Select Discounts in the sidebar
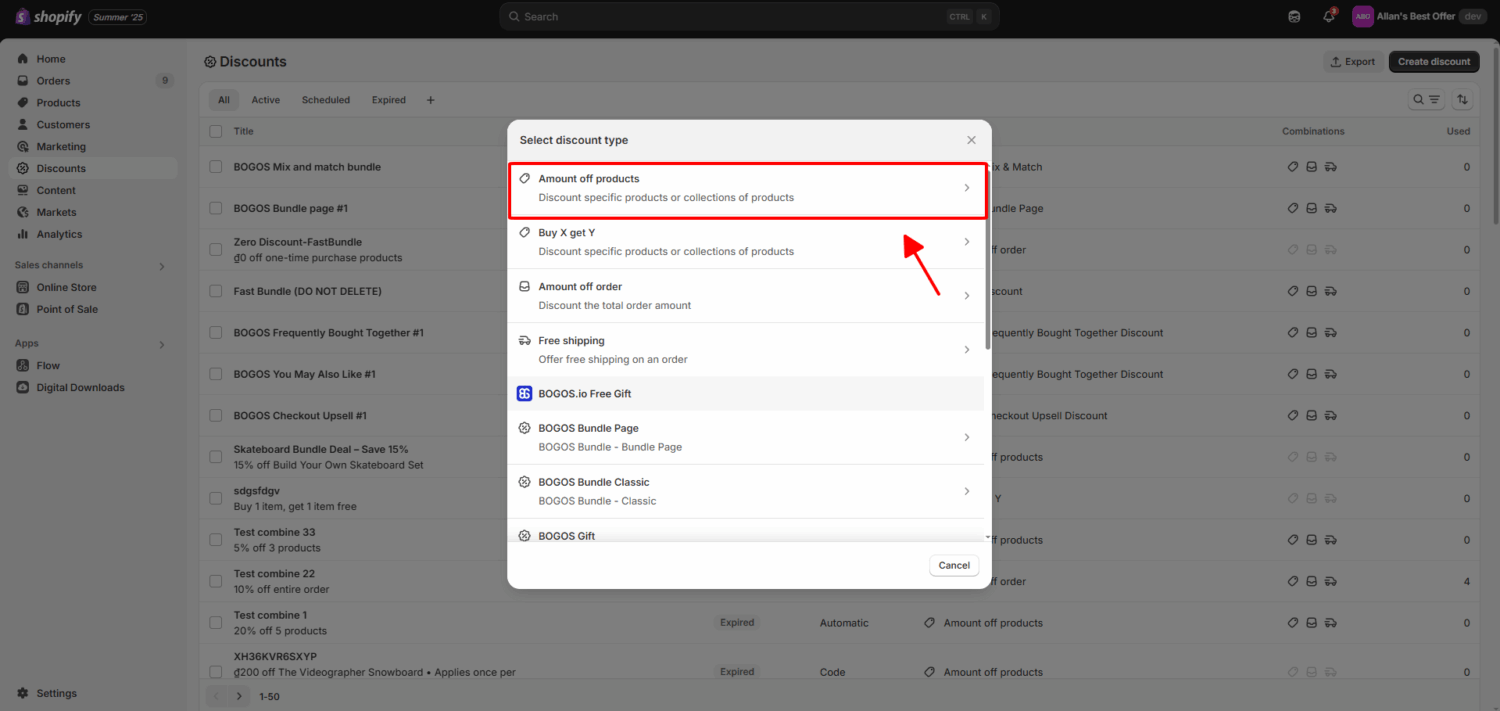 pos(93,168)
